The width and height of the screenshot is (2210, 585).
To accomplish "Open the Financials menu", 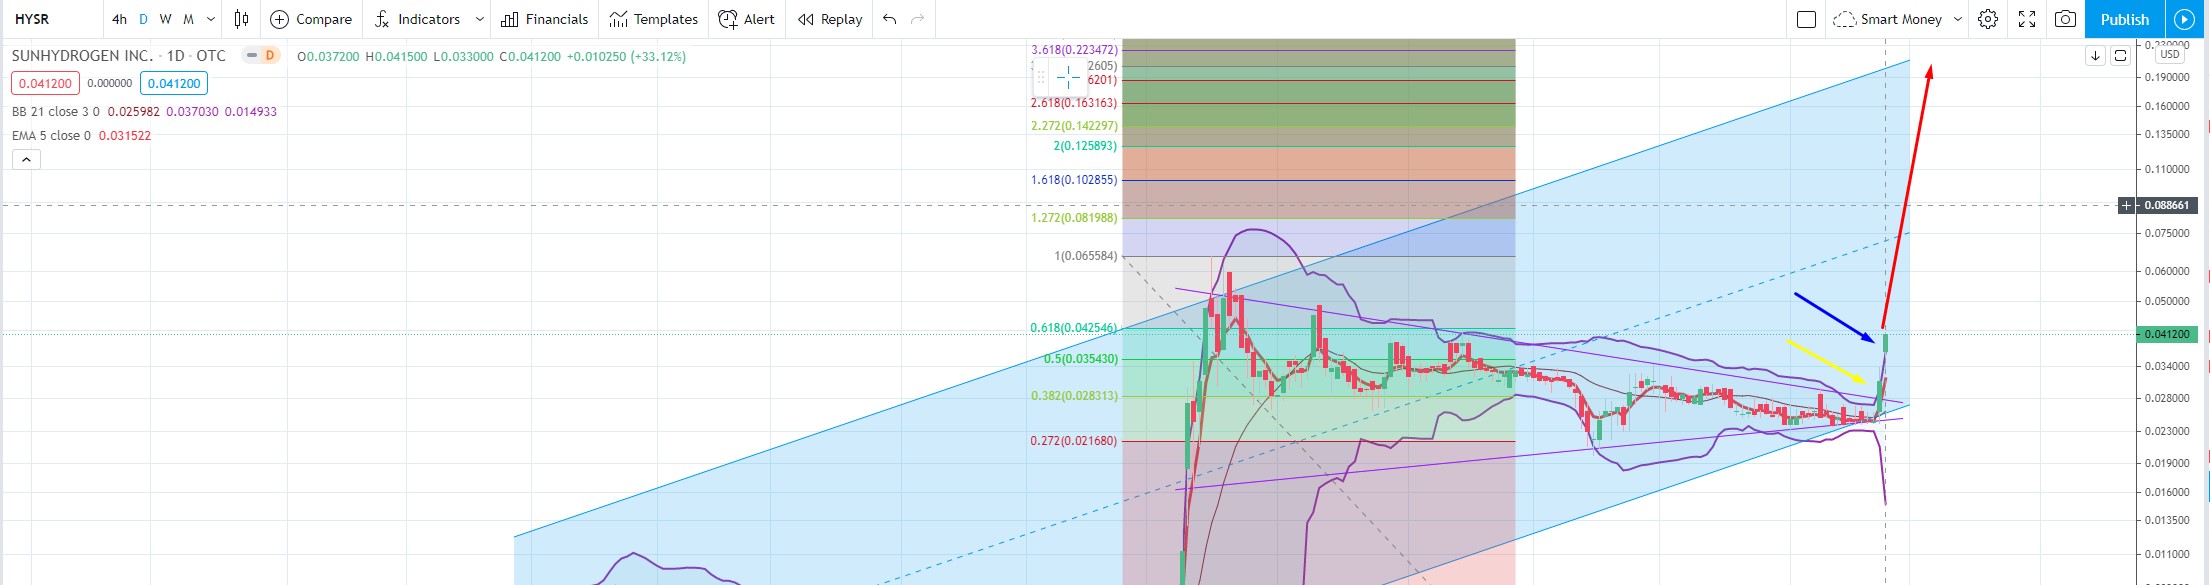I will 545,19.
